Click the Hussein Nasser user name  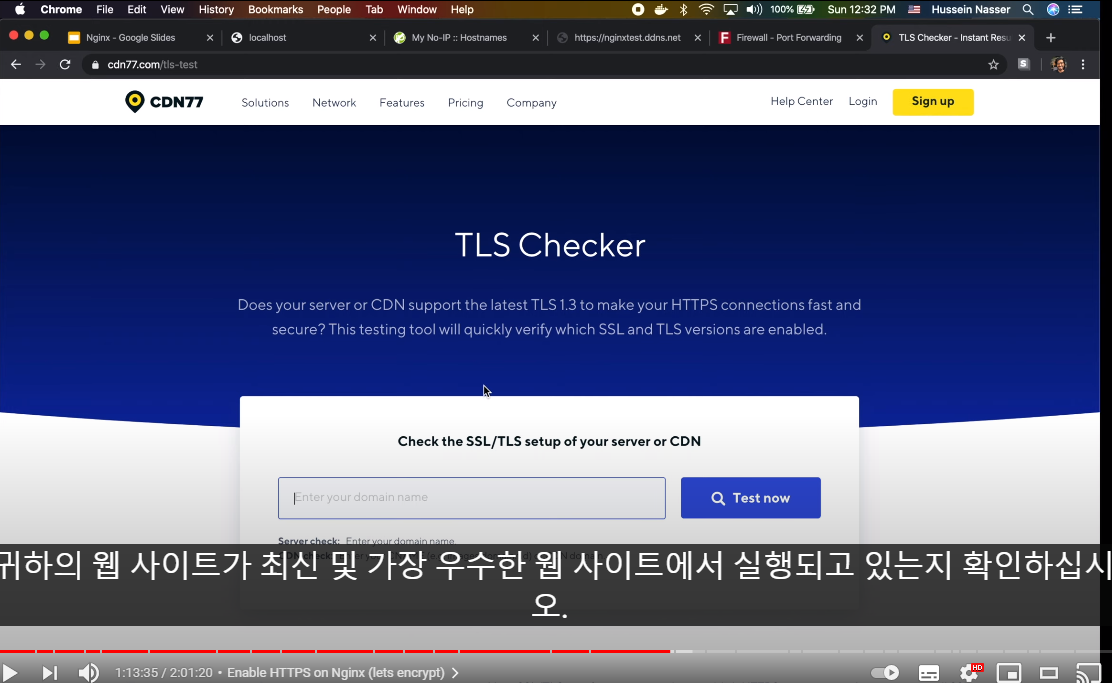[971, 9]
